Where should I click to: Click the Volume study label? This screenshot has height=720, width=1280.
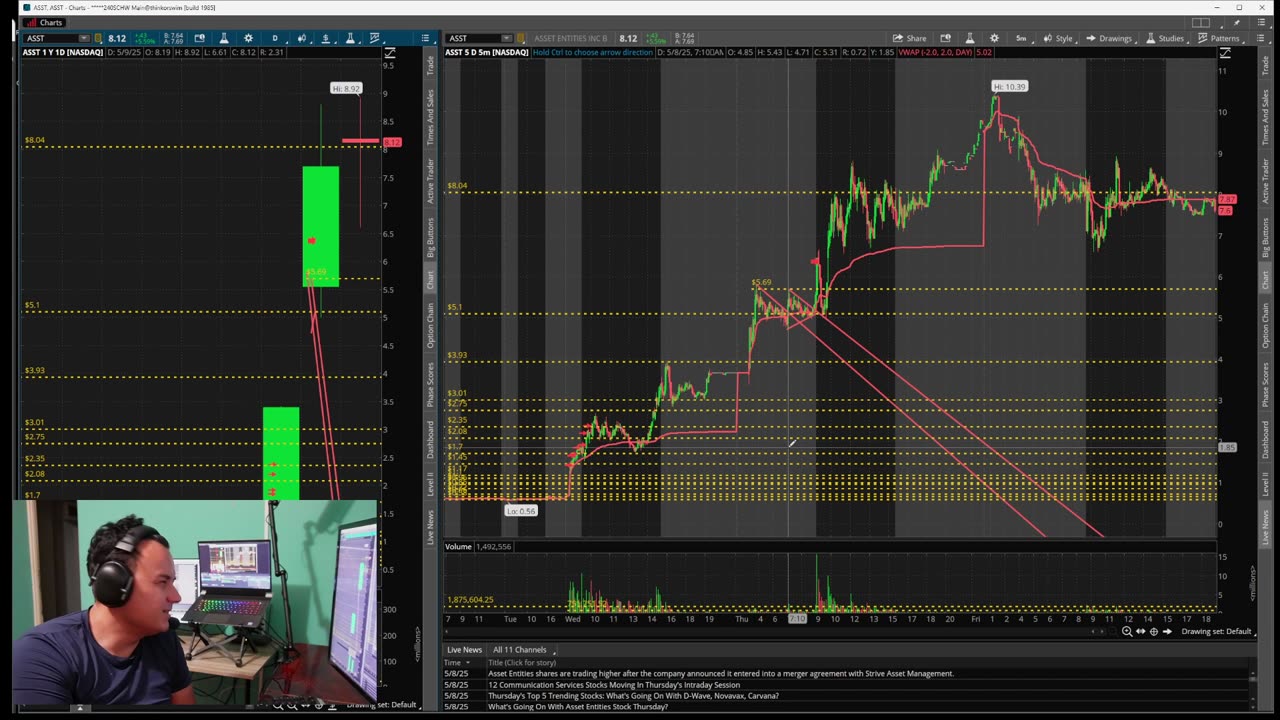tap(458, 546)
